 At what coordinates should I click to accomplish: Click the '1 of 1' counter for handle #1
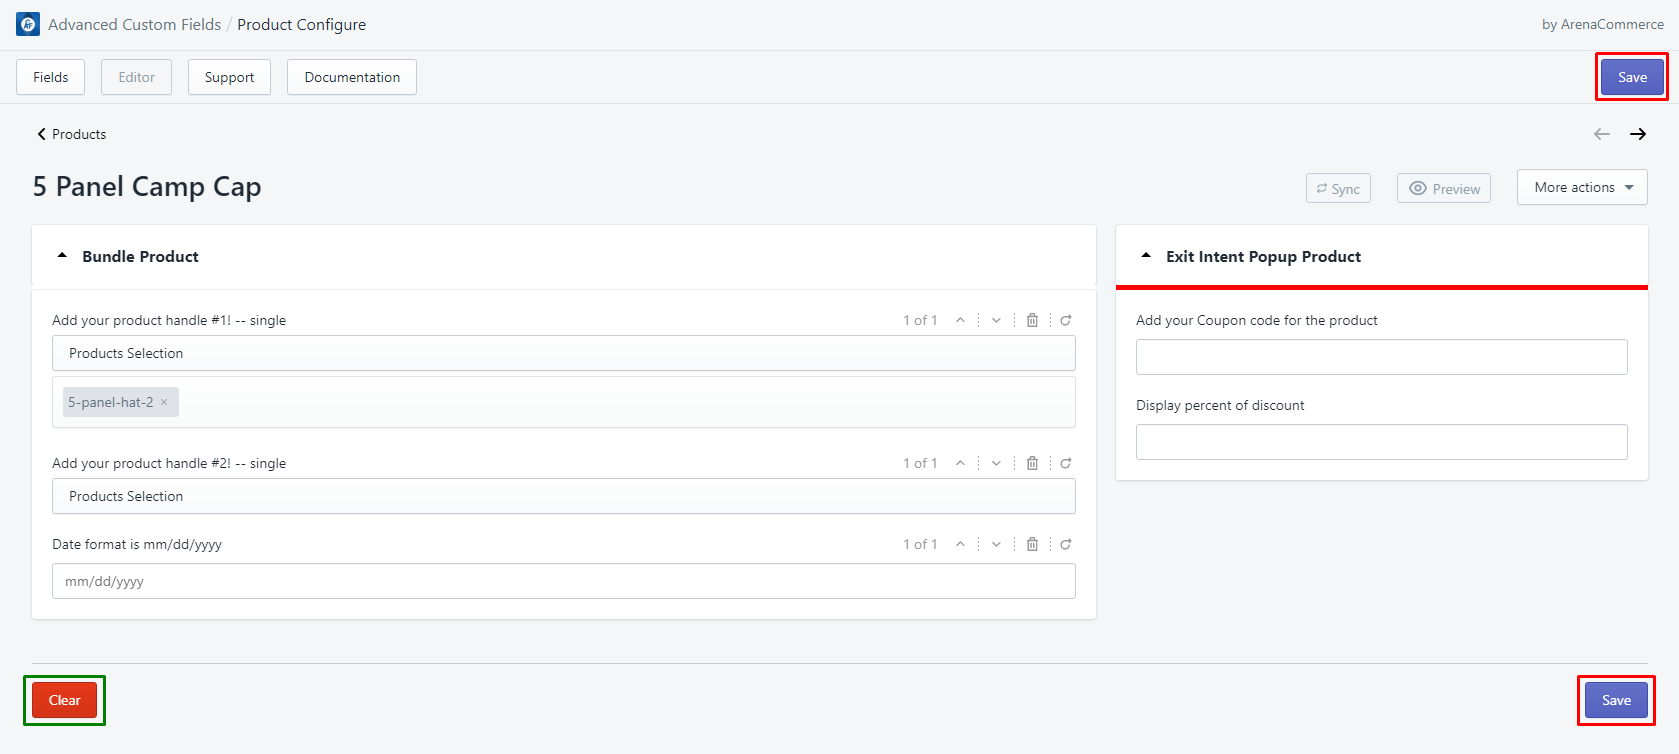tap(920, 320)
